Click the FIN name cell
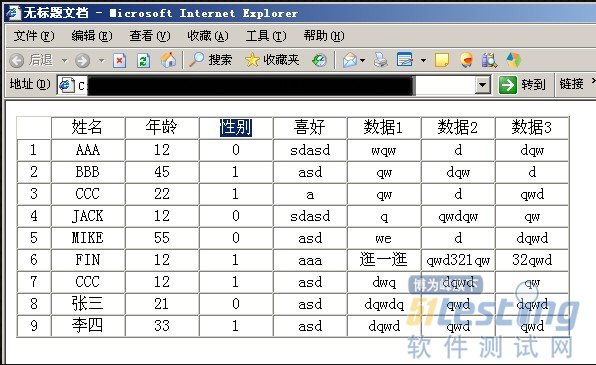The image size is (596, 365). tap(88, 260)
